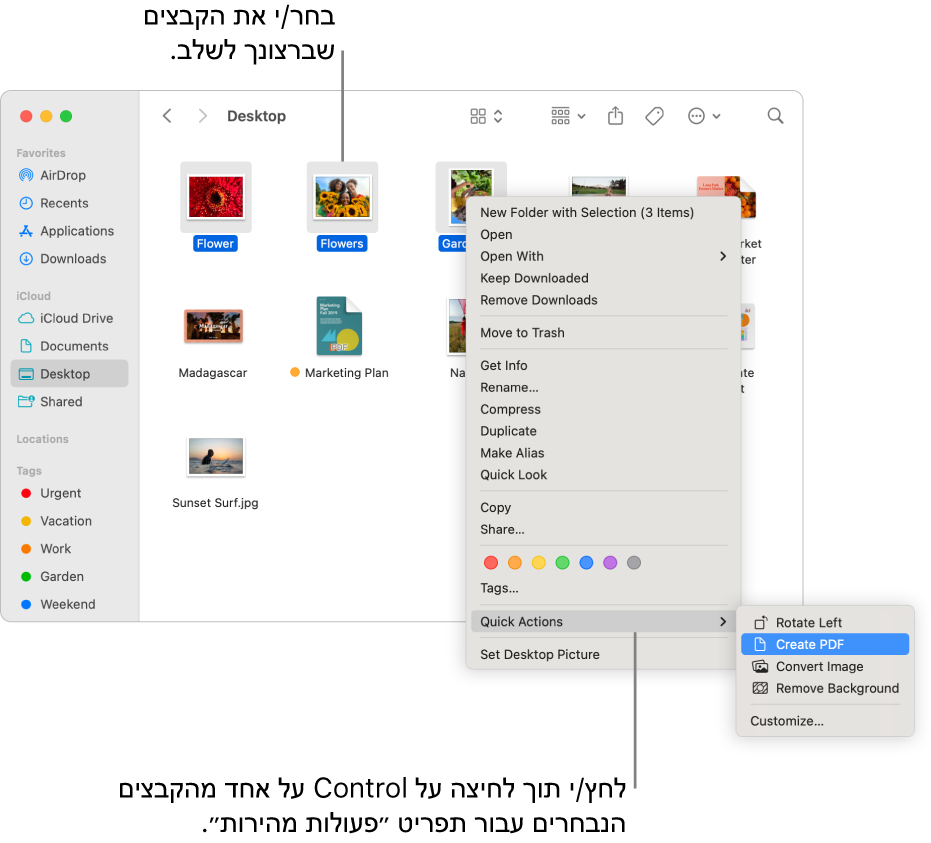This screenshot has height=843, width=931.
Task: Open the More actions ellipsis menu
Action: (x=704, y=116)
